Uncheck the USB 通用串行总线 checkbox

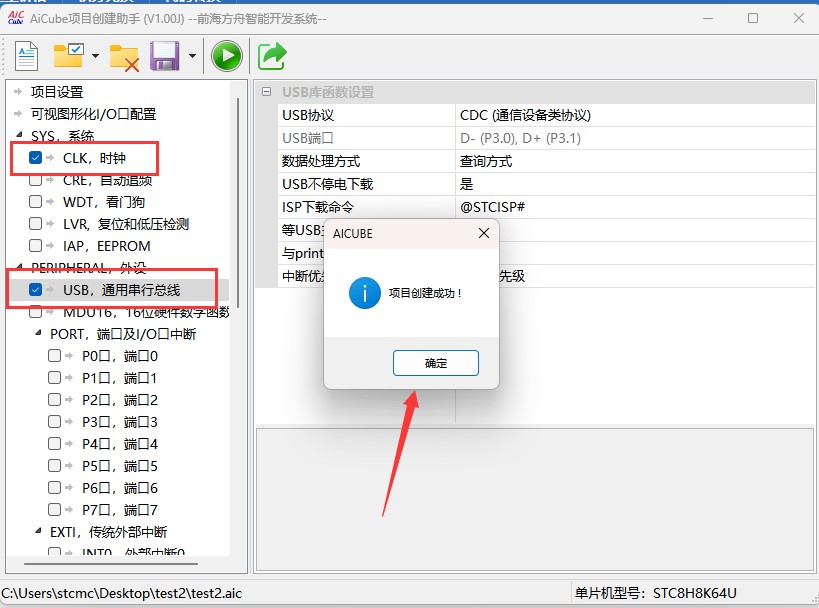(36, 289)
